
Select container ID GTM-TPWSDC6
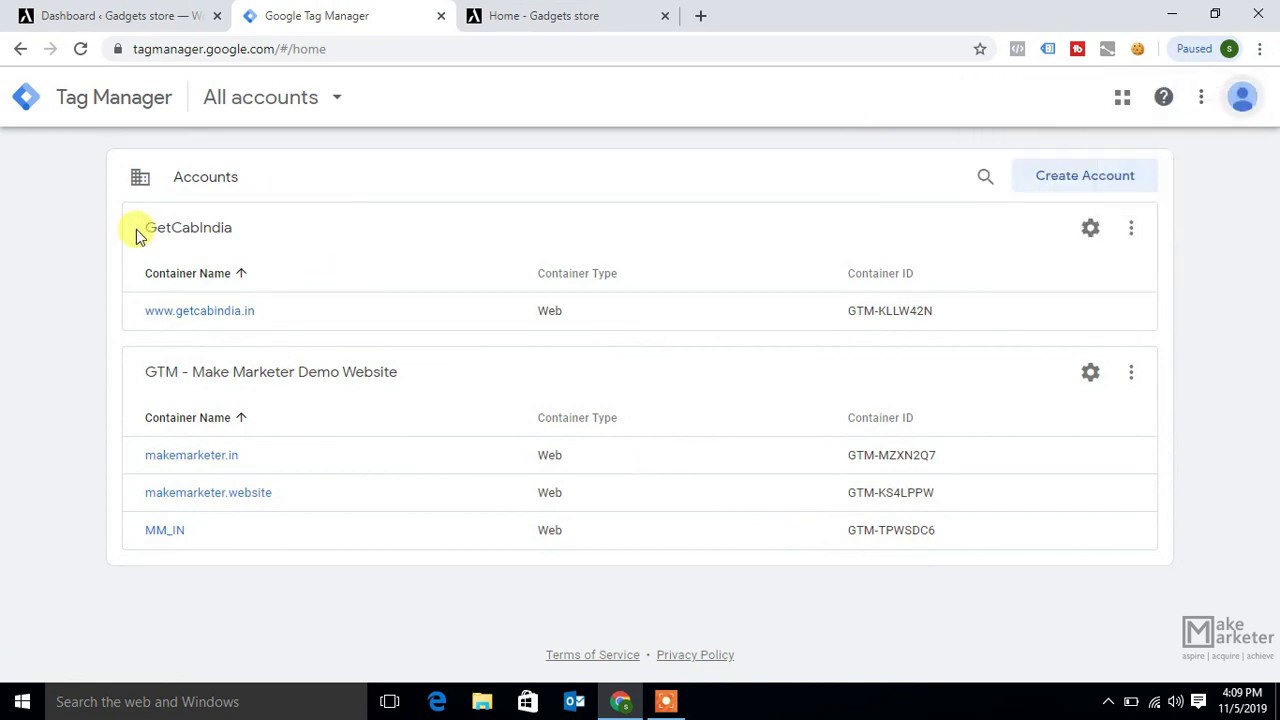tap(891, 530)
